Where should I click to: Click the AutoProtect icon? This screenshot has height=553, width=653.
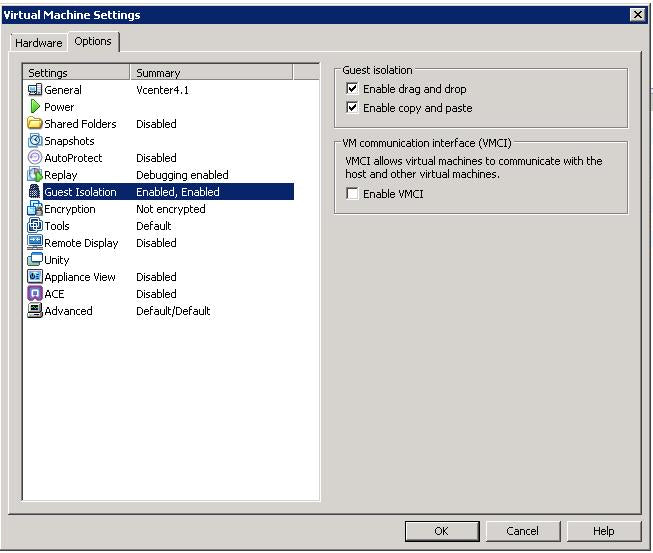35,158
